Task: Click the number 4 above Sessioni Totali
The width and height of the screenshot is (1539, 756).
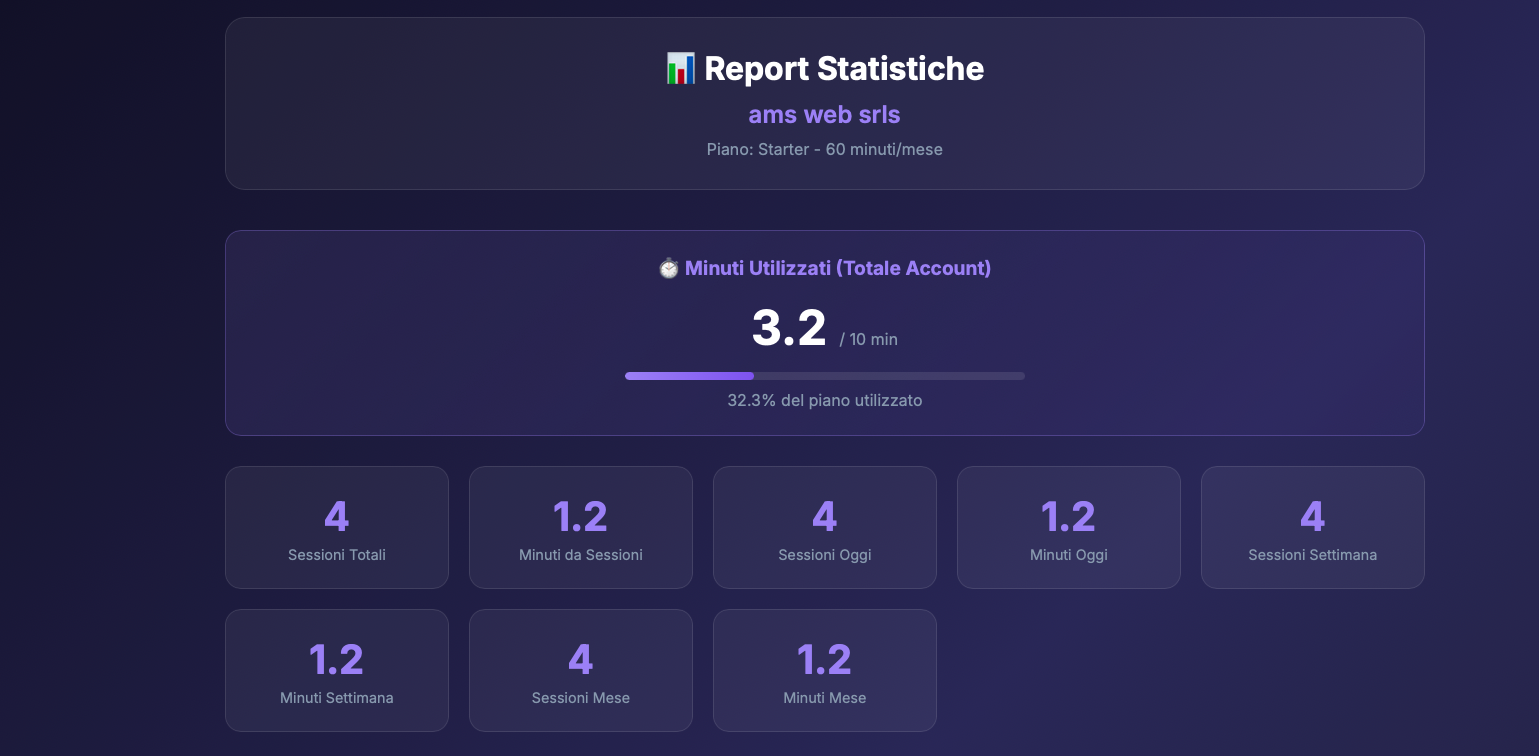Action: [336, 517]
